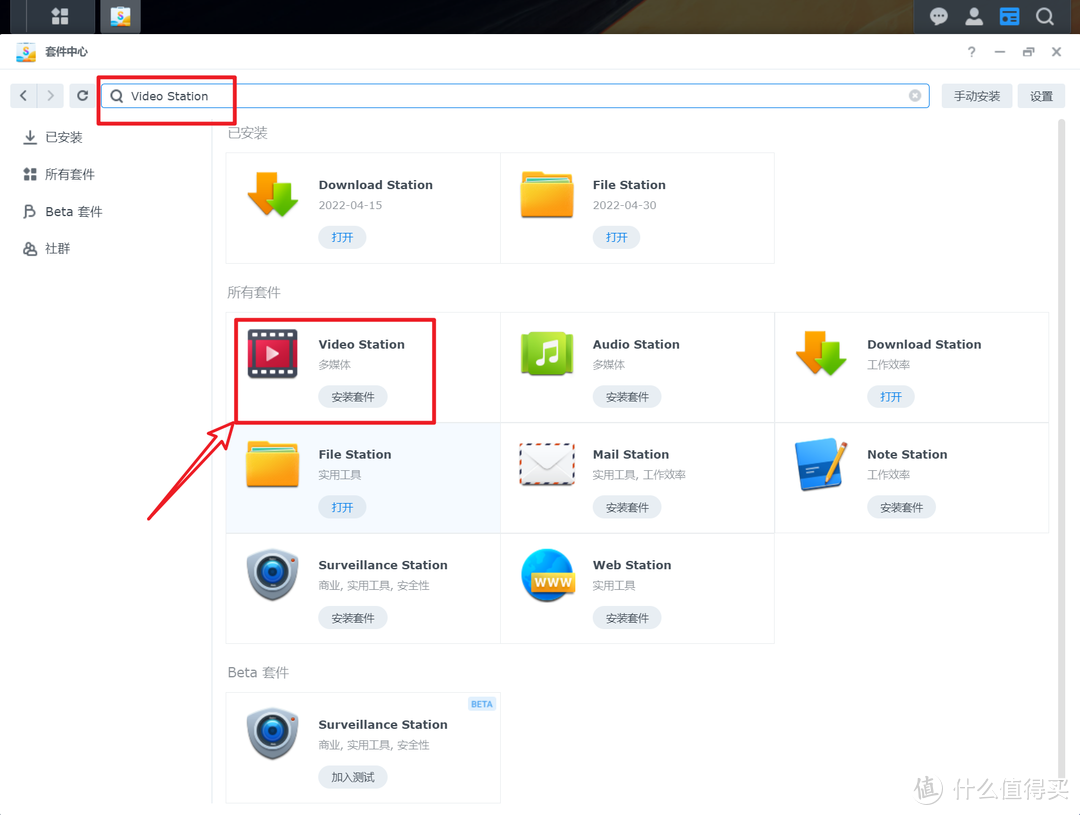
Task: Click the Mail Station envelope icon
Action: (548, 464)
